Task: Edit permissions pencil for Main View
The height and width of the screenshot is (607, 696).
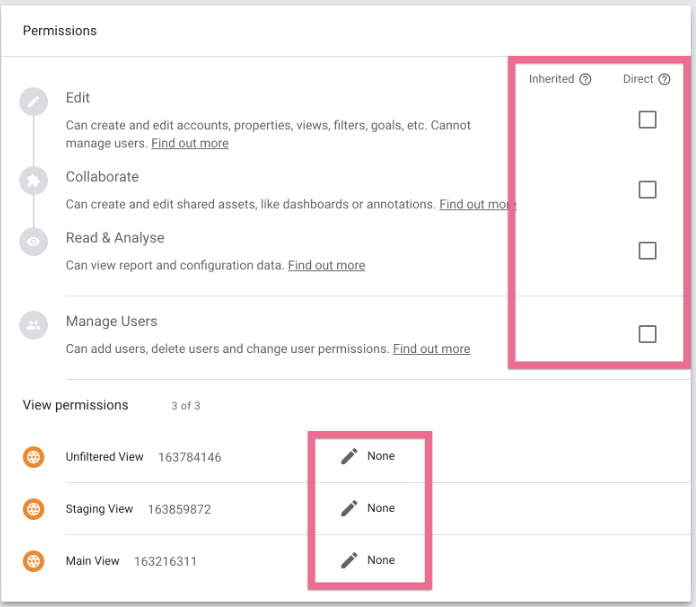Action: (349, 560)
